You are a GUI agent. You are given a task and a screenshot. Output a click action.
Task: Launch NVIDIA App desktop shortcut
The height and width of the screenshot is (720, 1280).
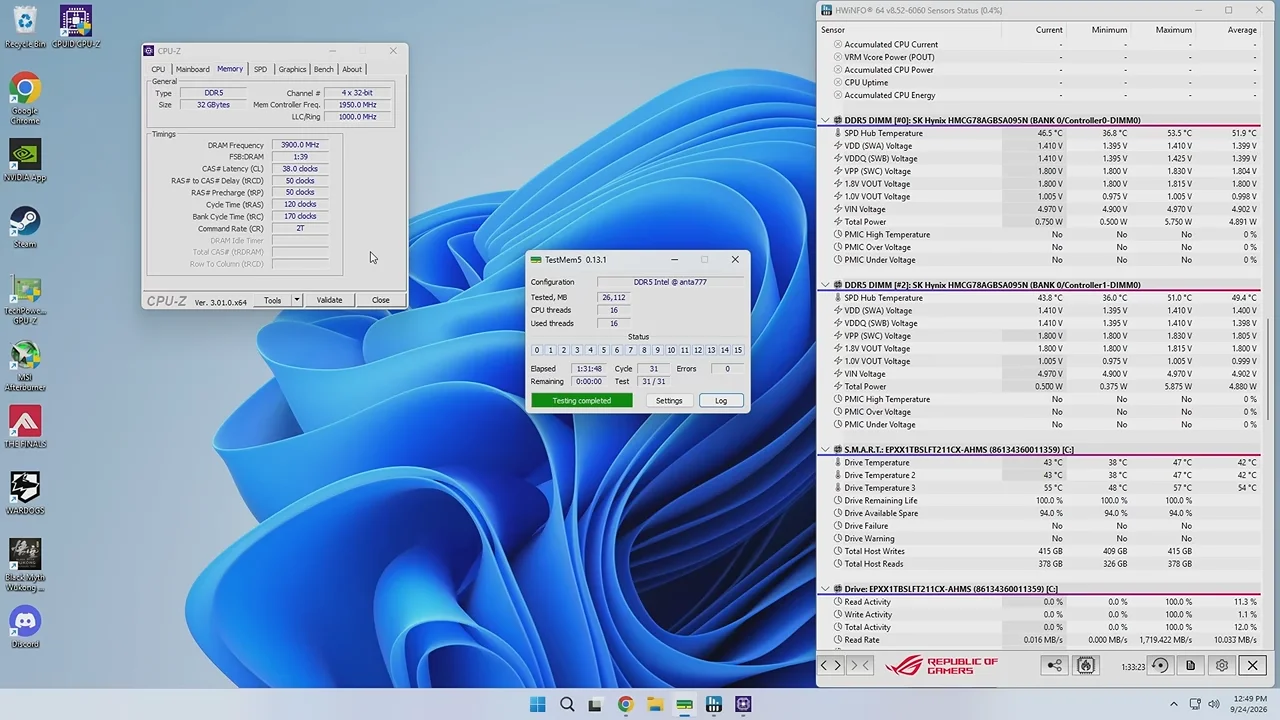pyautogui.click(x=25, y=161)
